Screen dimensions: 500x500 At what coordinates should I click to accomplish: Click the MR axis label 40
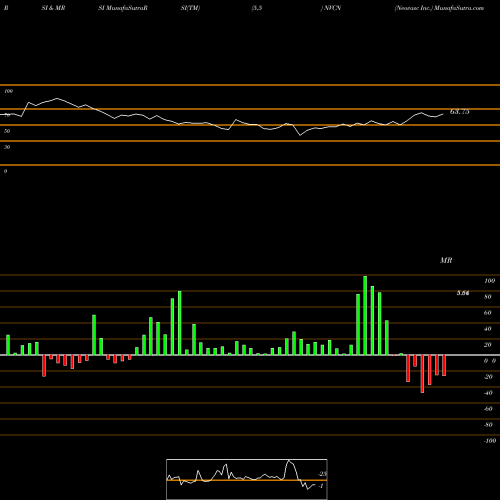(x=488, y=329)
